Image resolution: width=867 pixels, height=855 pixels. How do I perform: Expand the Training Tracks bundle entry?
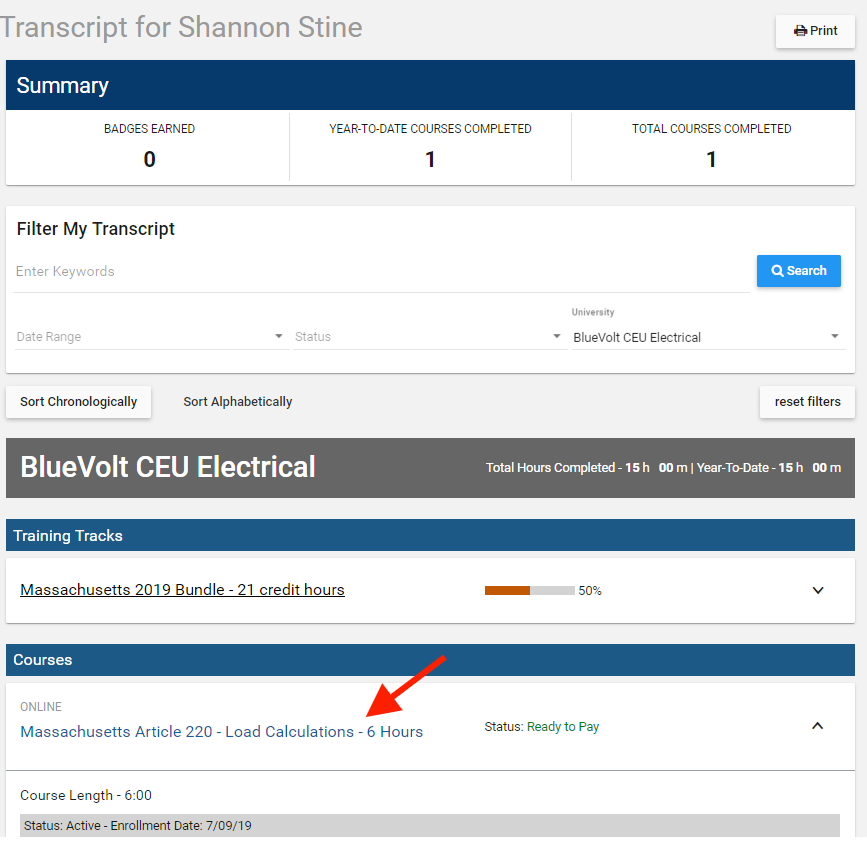pos(182,590)
